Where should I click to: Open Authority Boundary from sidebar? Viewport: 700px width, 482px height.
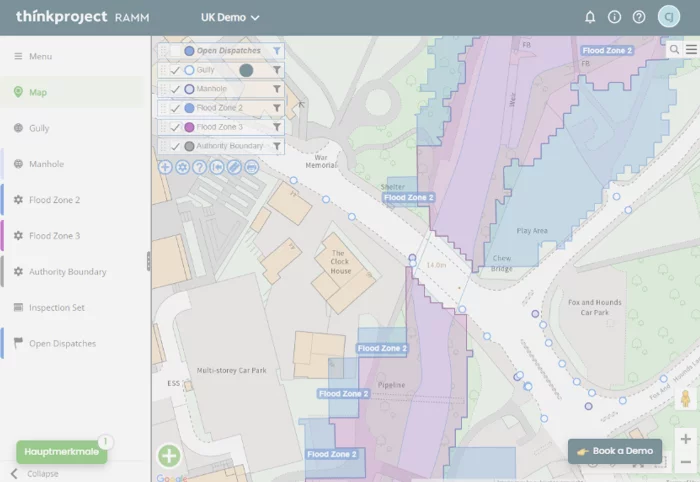[x=67, y=271]
